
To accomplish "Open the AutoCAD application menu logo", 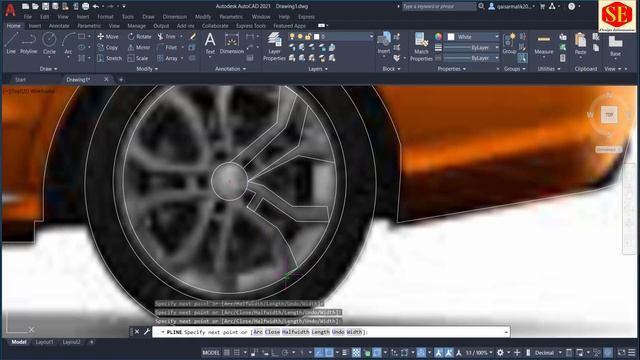I will click(x=10, y=10).
